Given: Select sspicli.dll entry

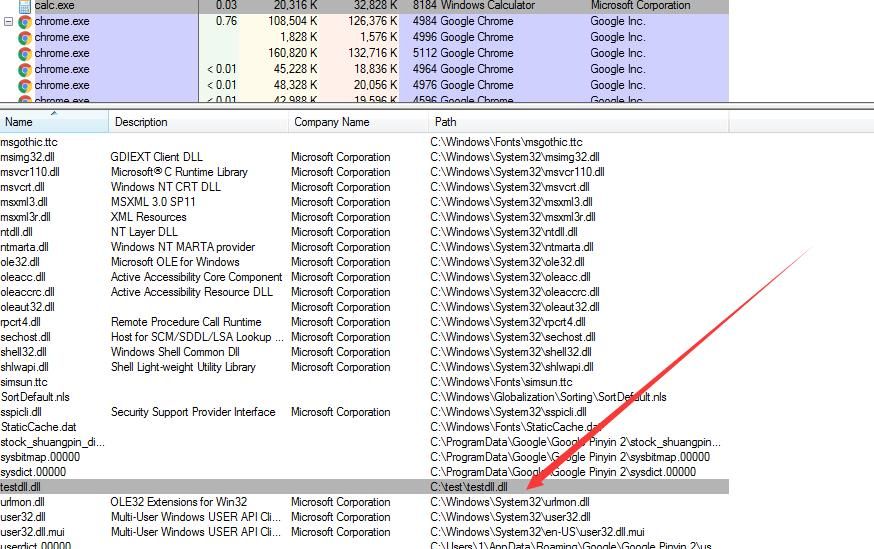Looking at the screenshot, I should pos(21,412).
